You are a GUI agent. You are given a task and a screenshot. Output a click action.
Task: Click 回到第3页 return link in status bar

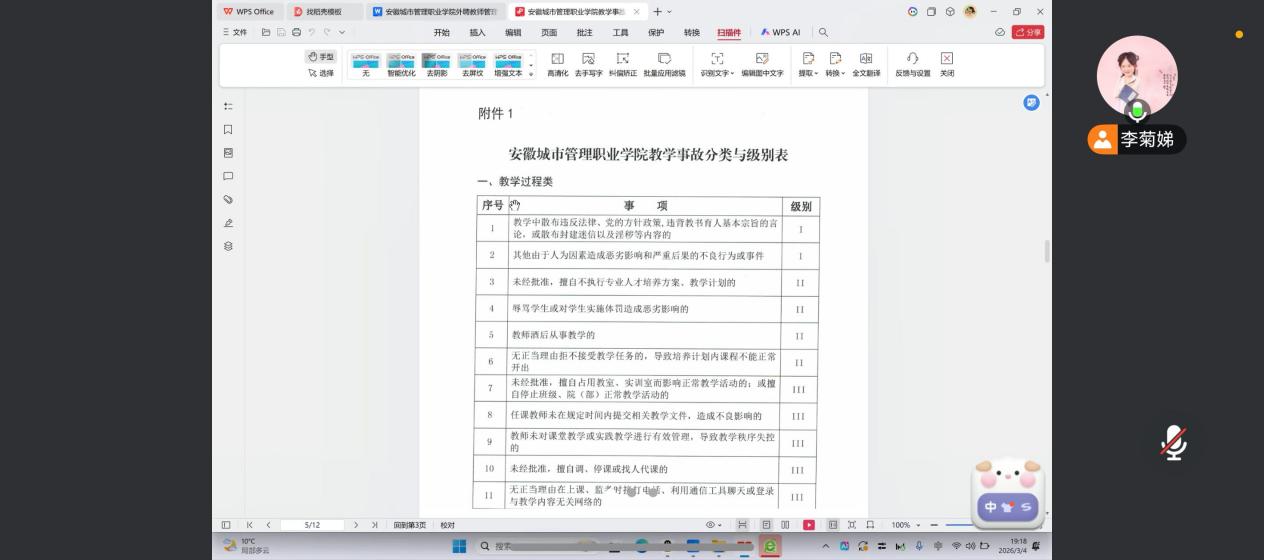click(x=409, y=525)
